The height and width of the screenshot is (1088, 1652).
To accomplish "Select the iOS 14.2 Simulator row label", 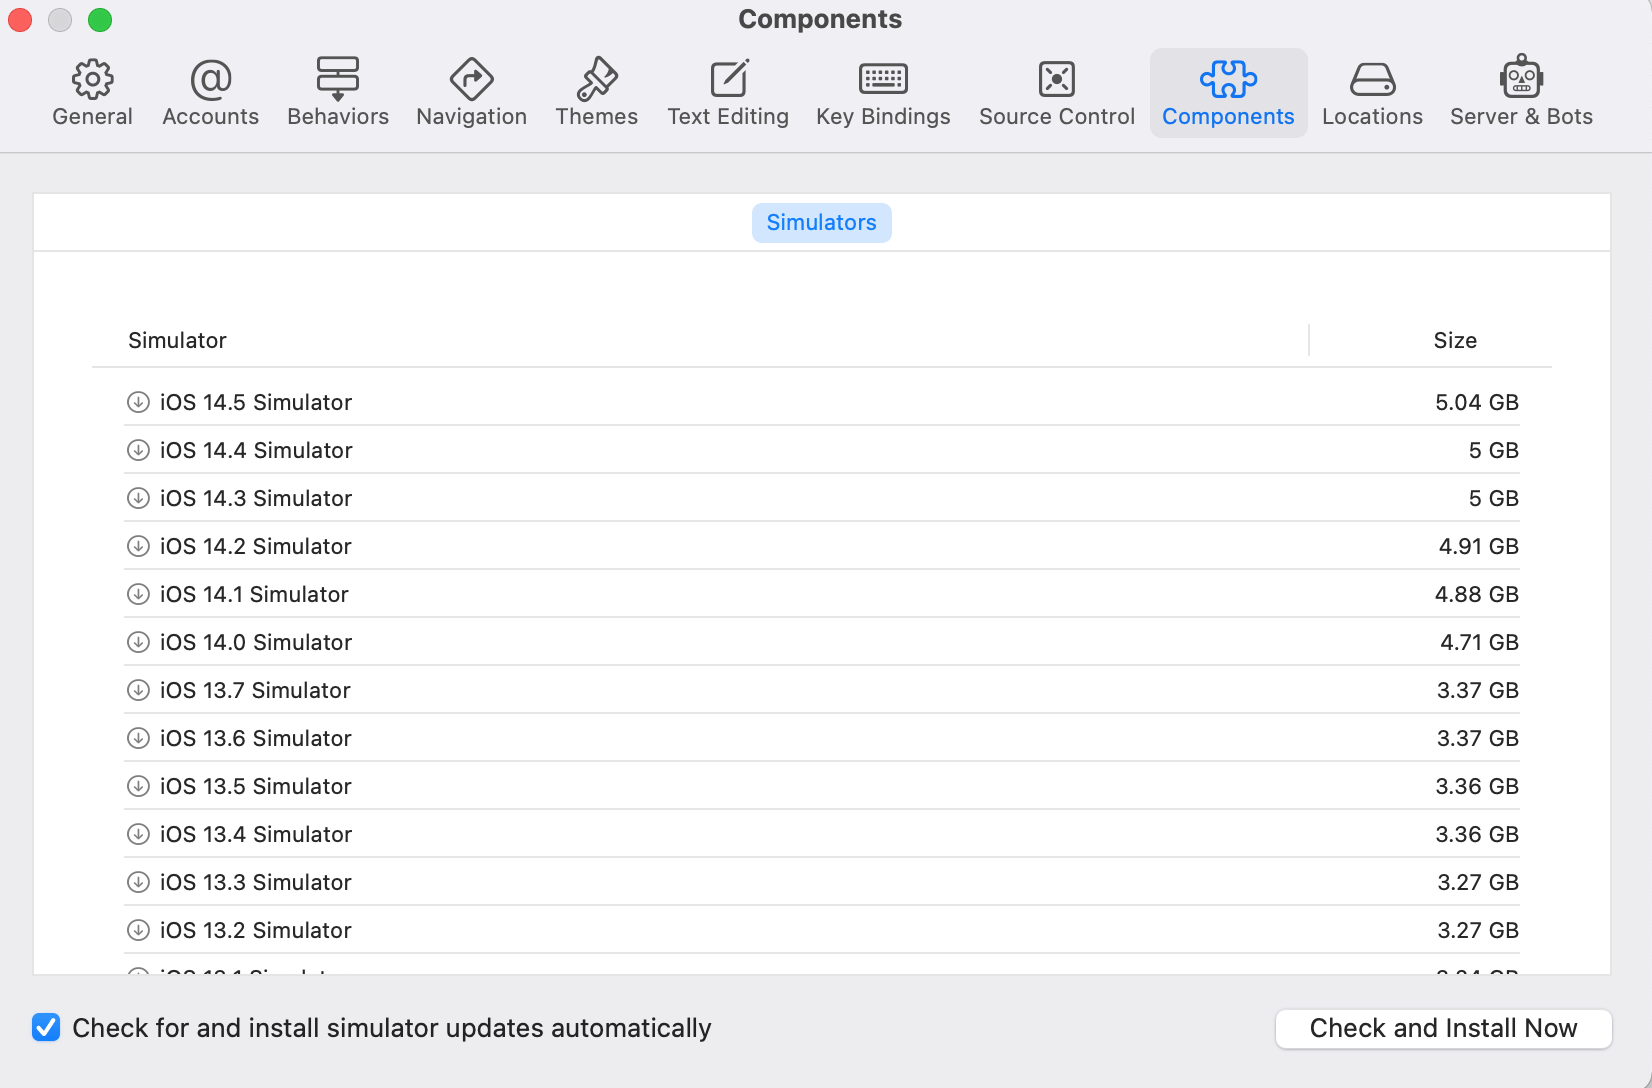I will pos(256,546).
